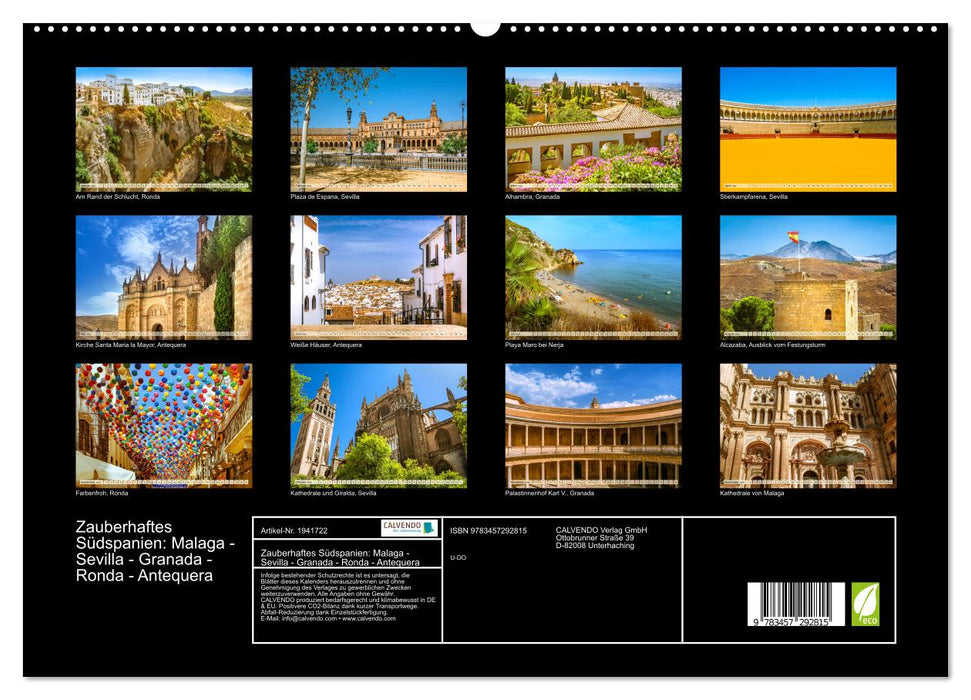Click the Artikel-Nr. 1941722 field
This screenshot has width=971, height=700.
click(x=295, y=528)
